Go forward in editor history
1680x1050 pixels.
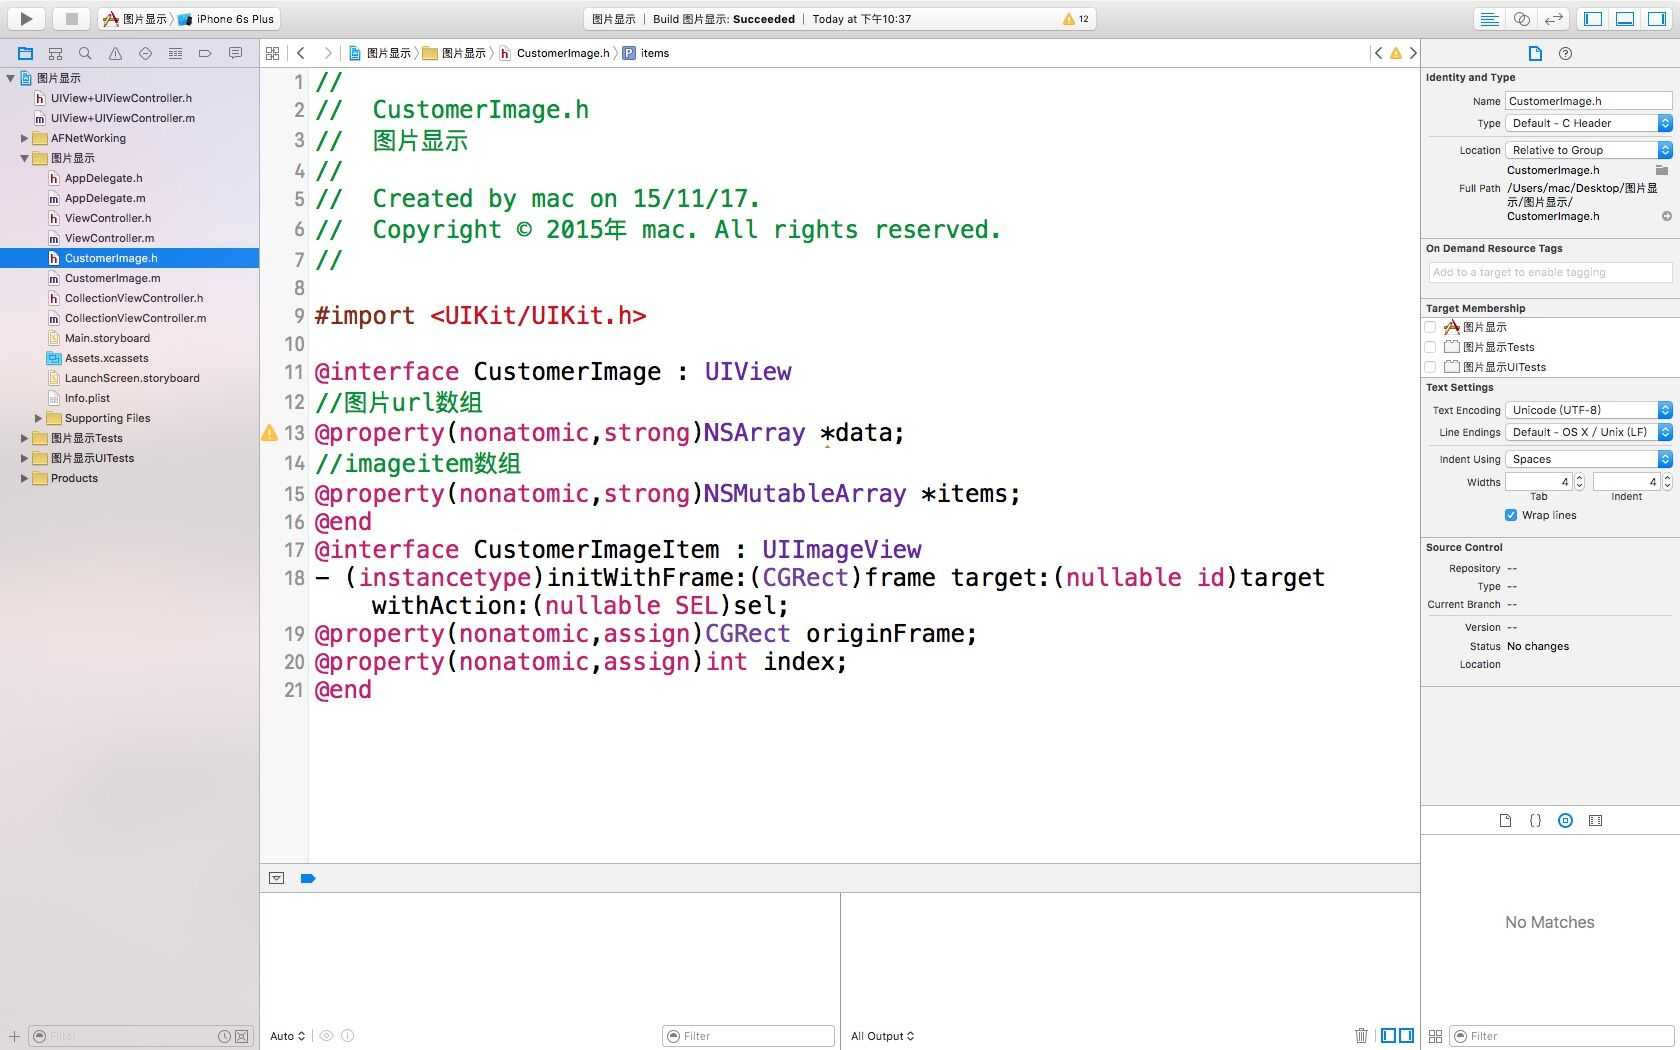[327, 53]
